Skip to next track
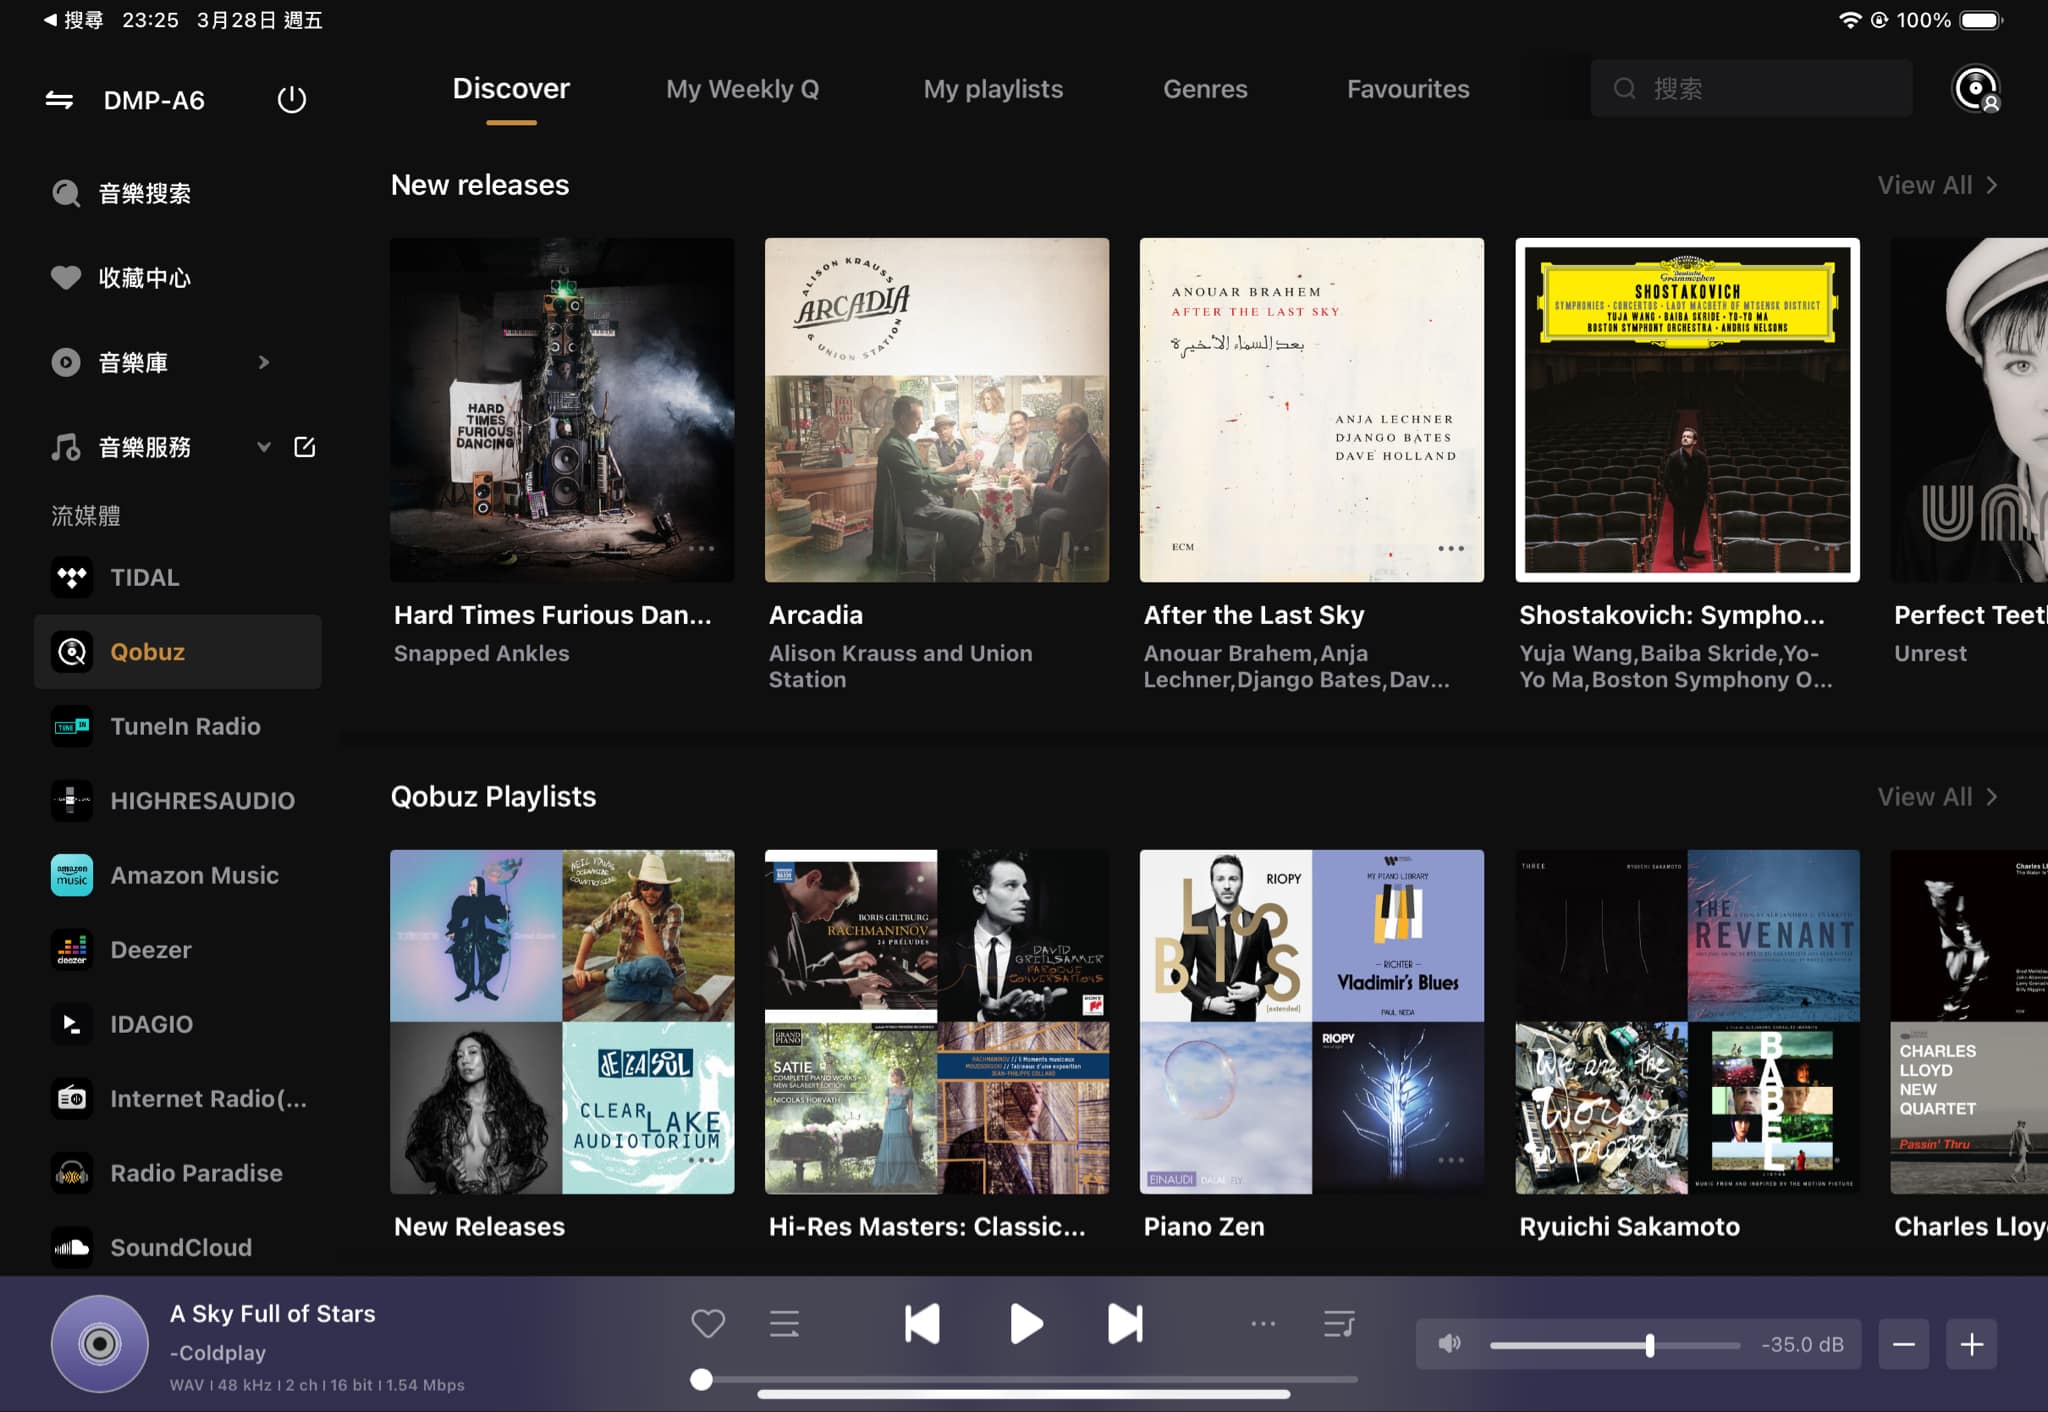The image size is (2048, 1412). (1126, 1324)
